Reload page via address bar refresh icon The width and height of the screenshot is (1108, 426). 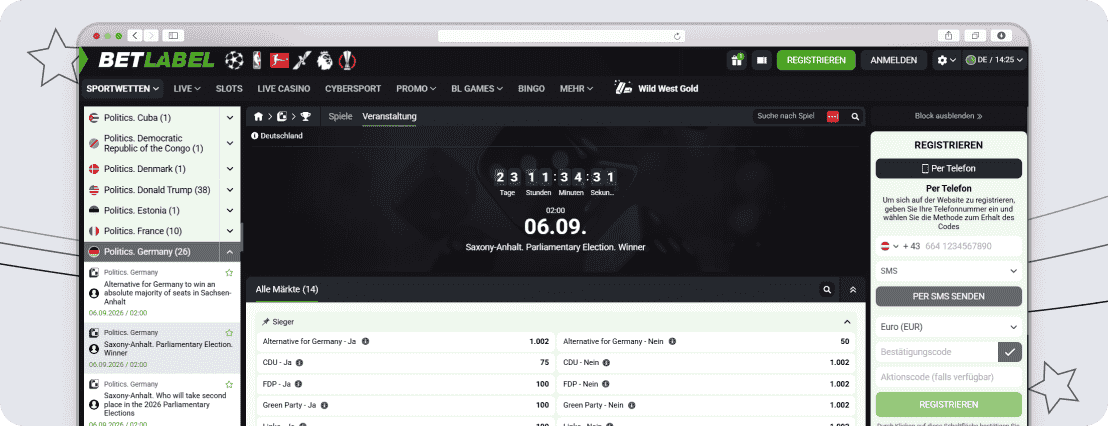point(677,36)
